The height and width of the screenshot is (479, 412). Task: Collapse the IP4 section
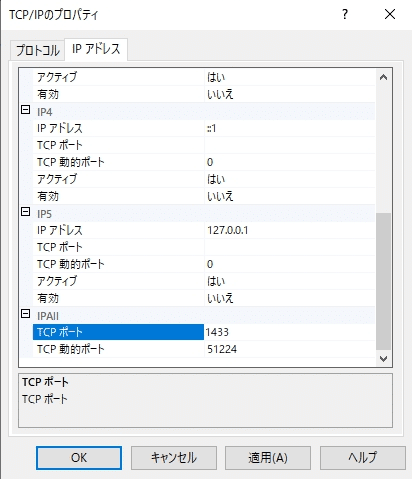click(26, 110)
